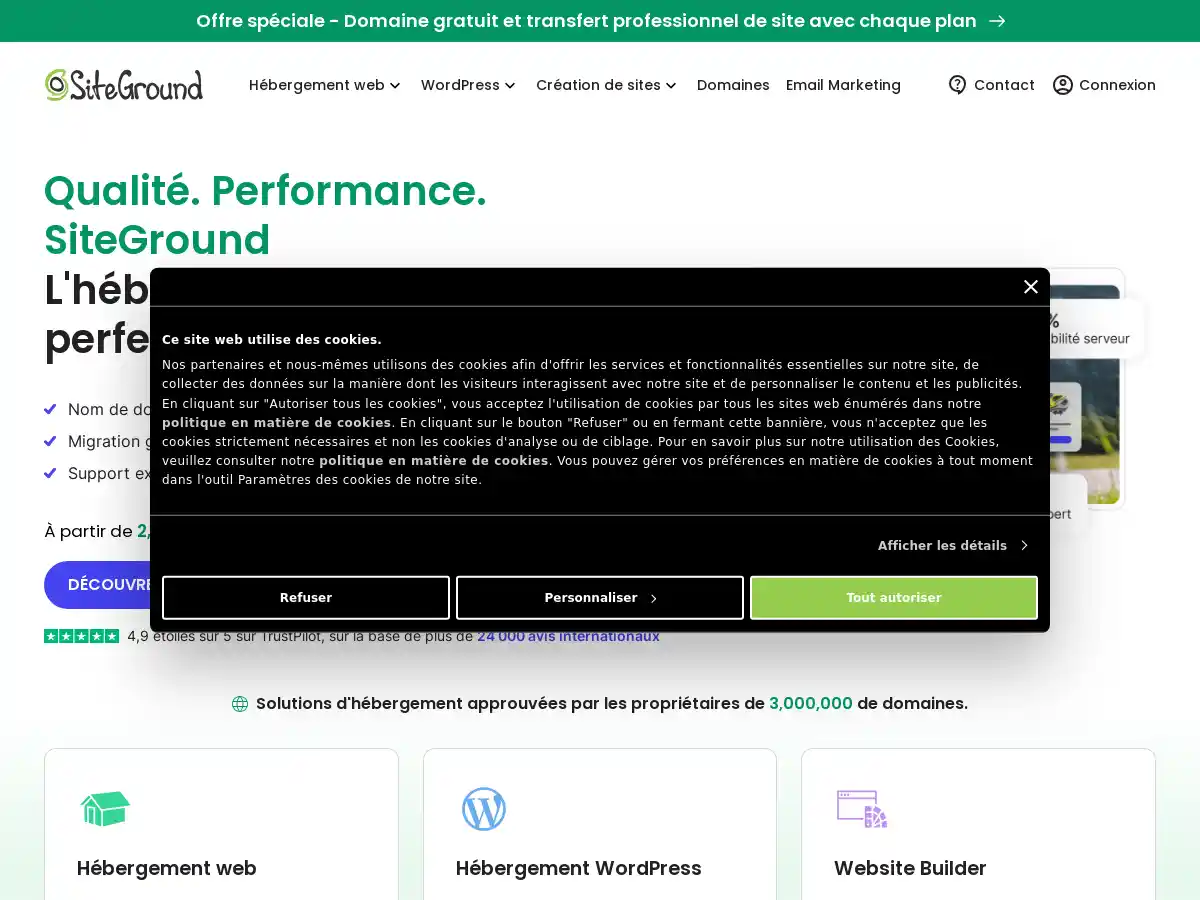Click the arrow in the special offer banner
1200x900 pixels.
pos(997,21)
